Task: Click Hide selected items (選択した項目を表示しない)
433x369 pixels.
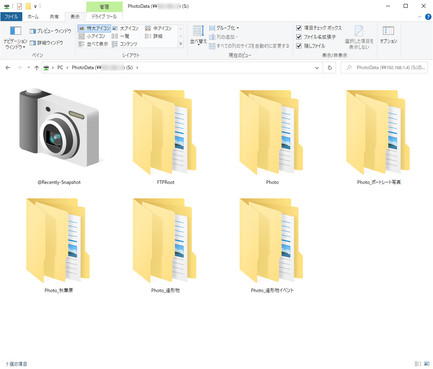Action: pos(359,37)
